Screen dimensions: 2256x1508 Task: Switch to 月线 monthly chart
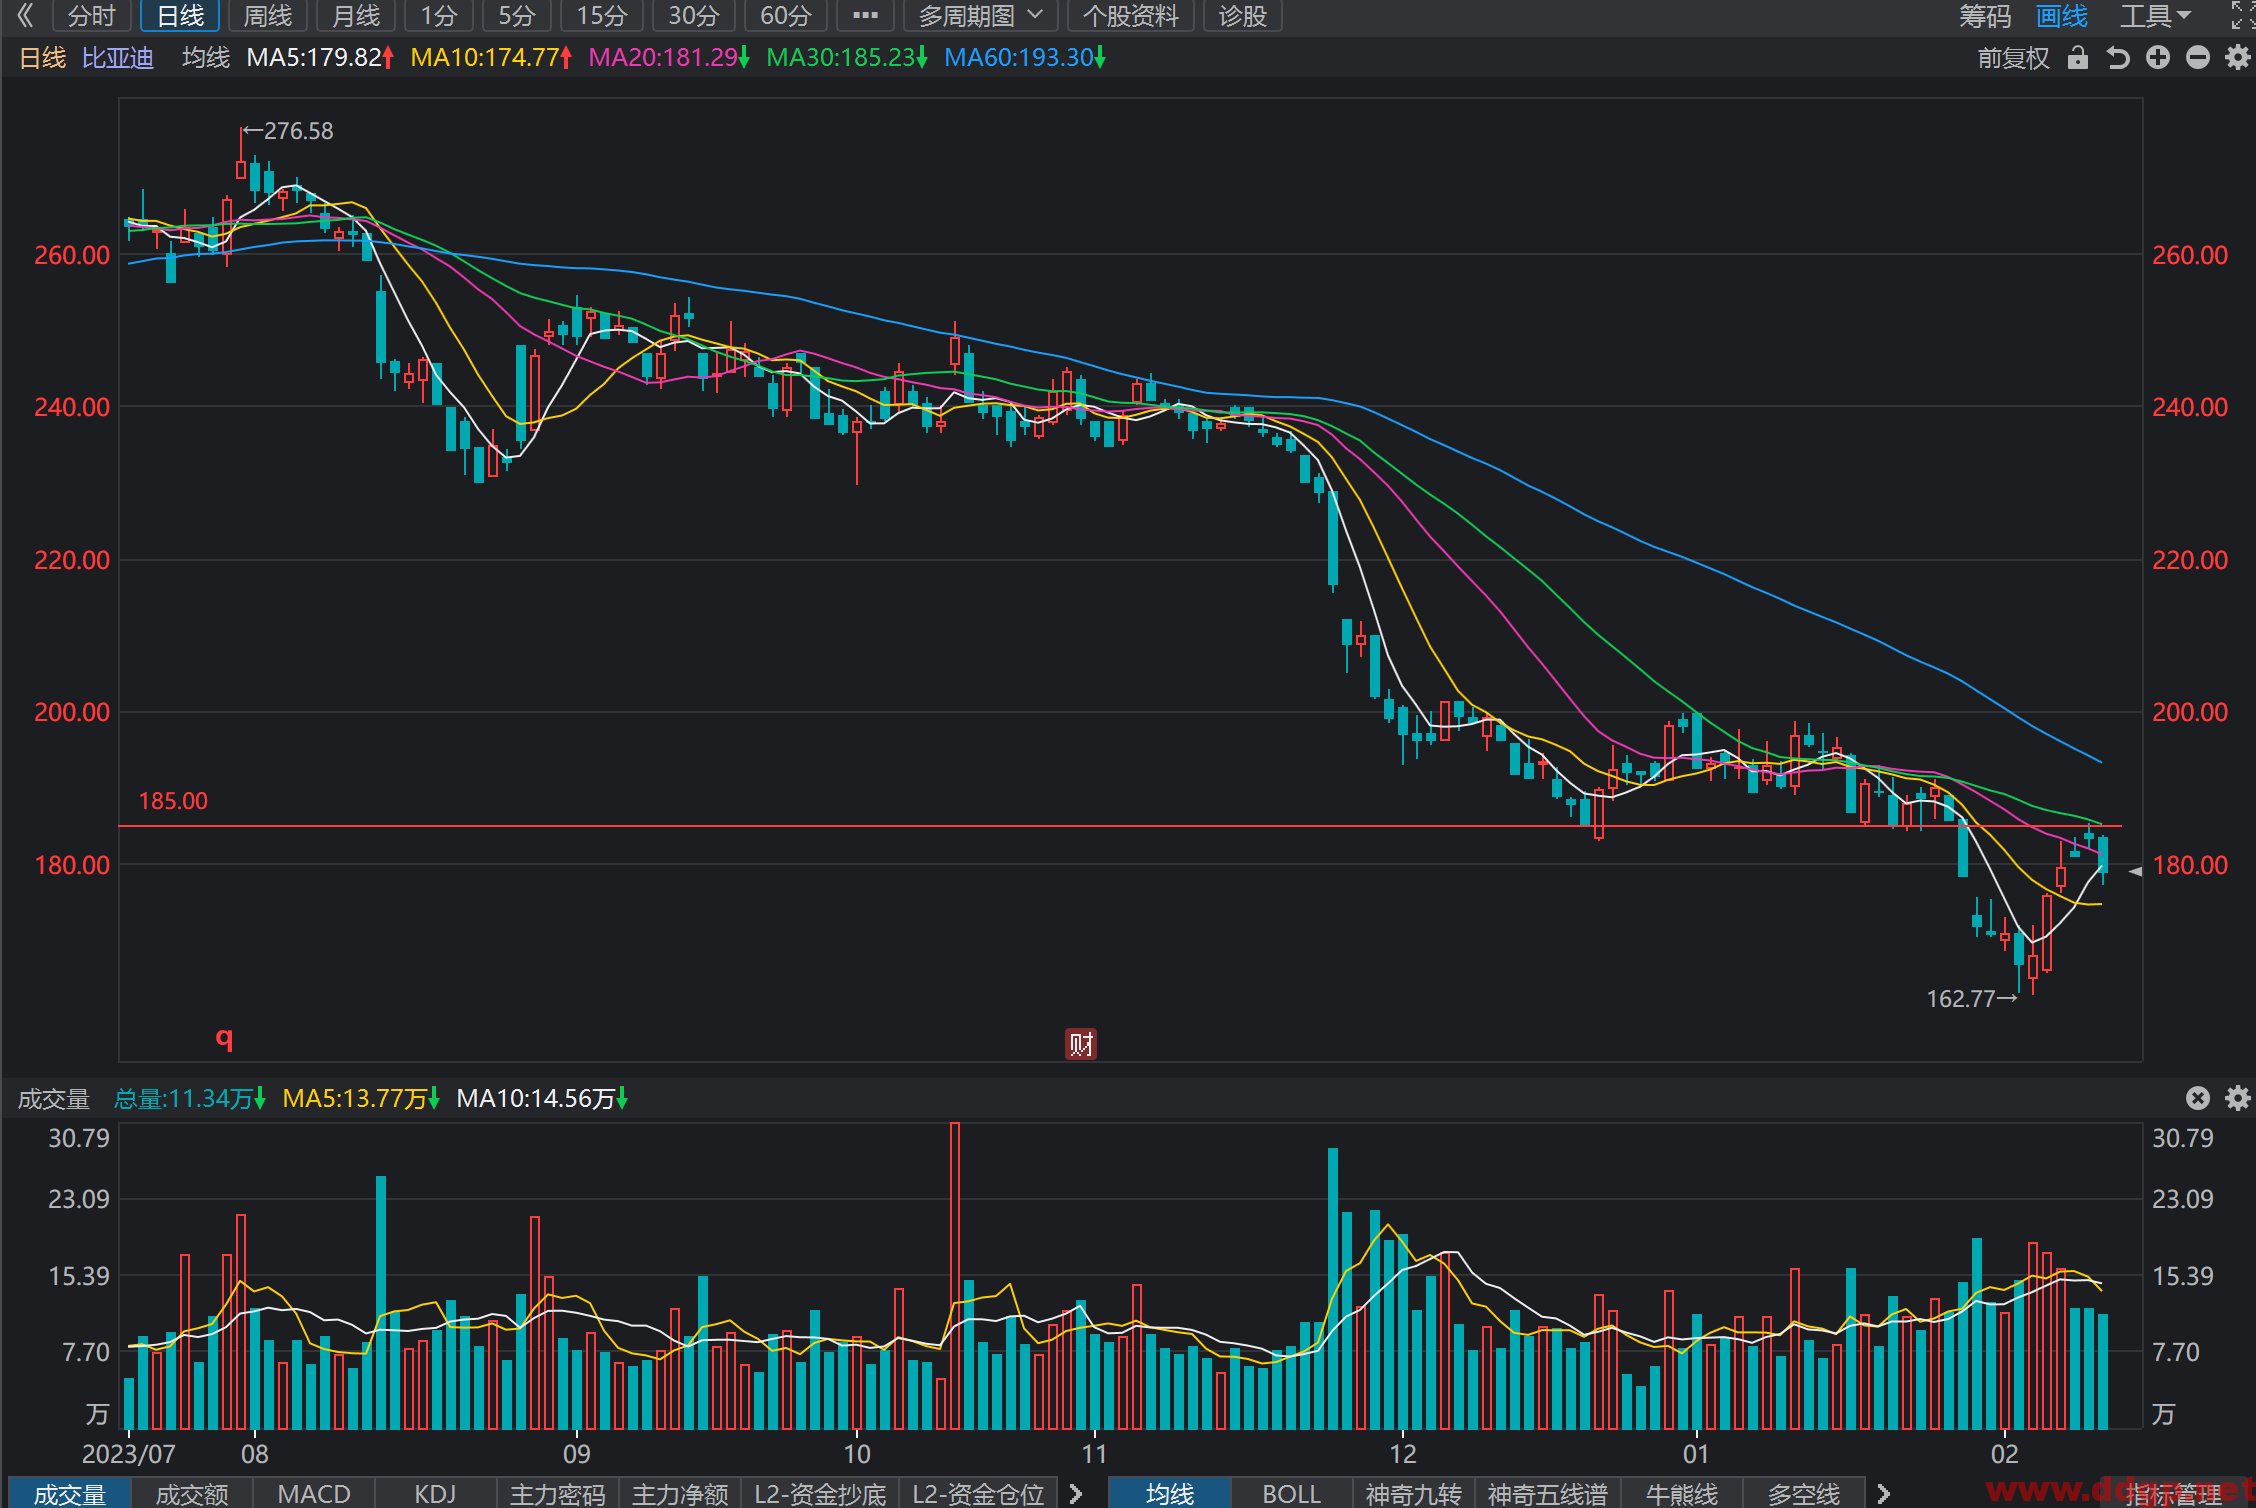click(355, 16)
